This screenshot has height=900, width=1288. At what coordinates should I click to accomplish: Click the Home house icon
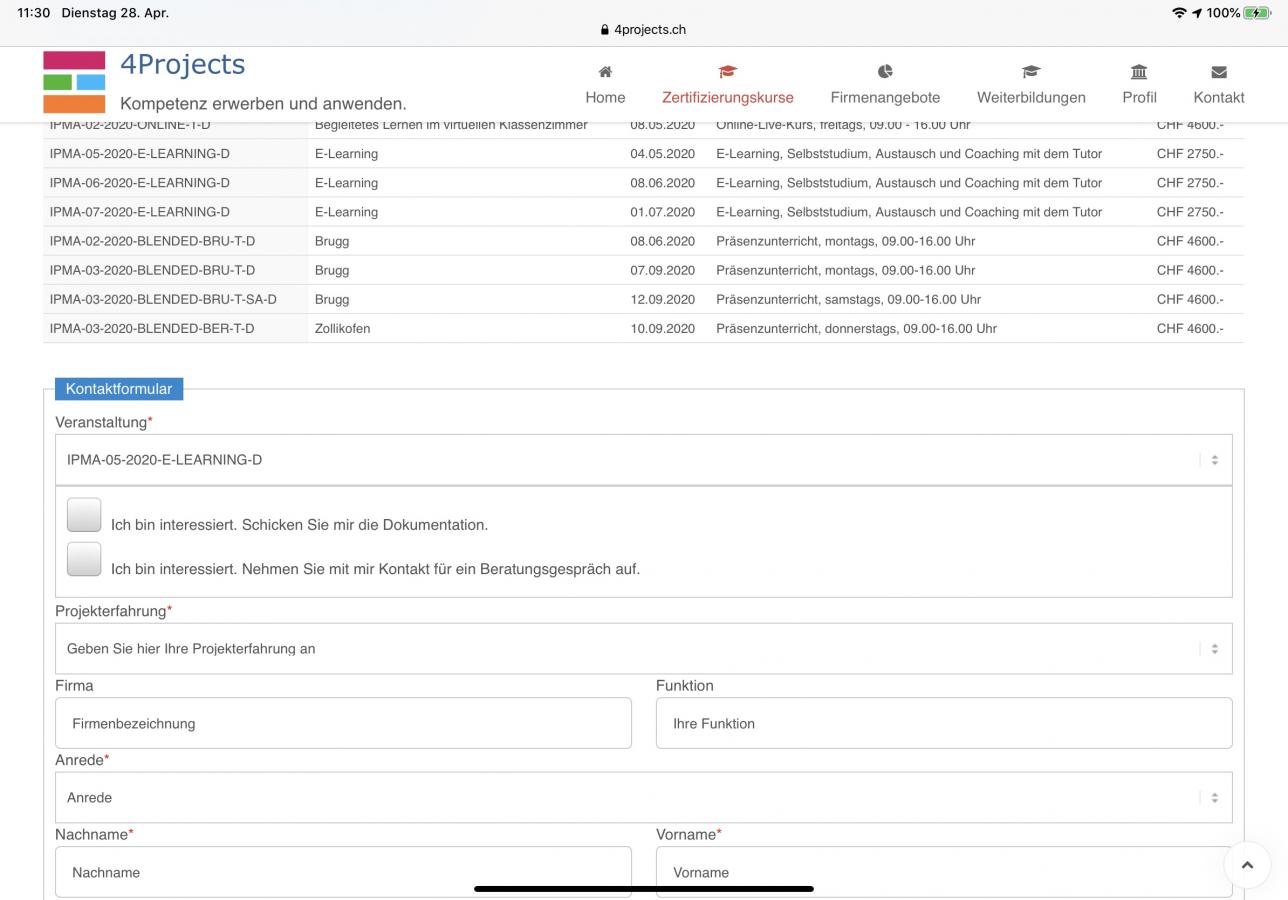coord(605,72)
